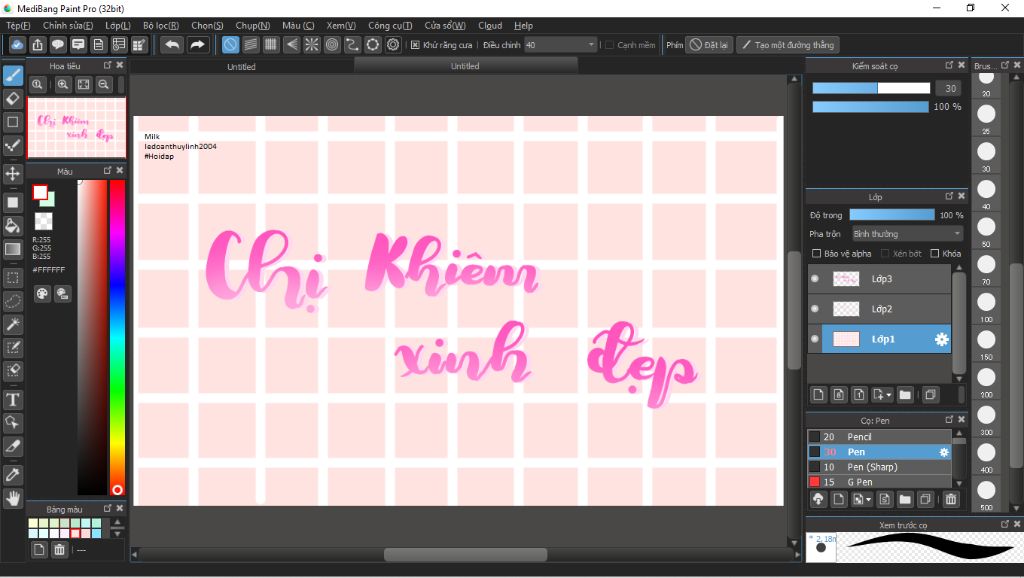
Task: Zoom out in the navigator panel
Action: [x=103, y=84]
